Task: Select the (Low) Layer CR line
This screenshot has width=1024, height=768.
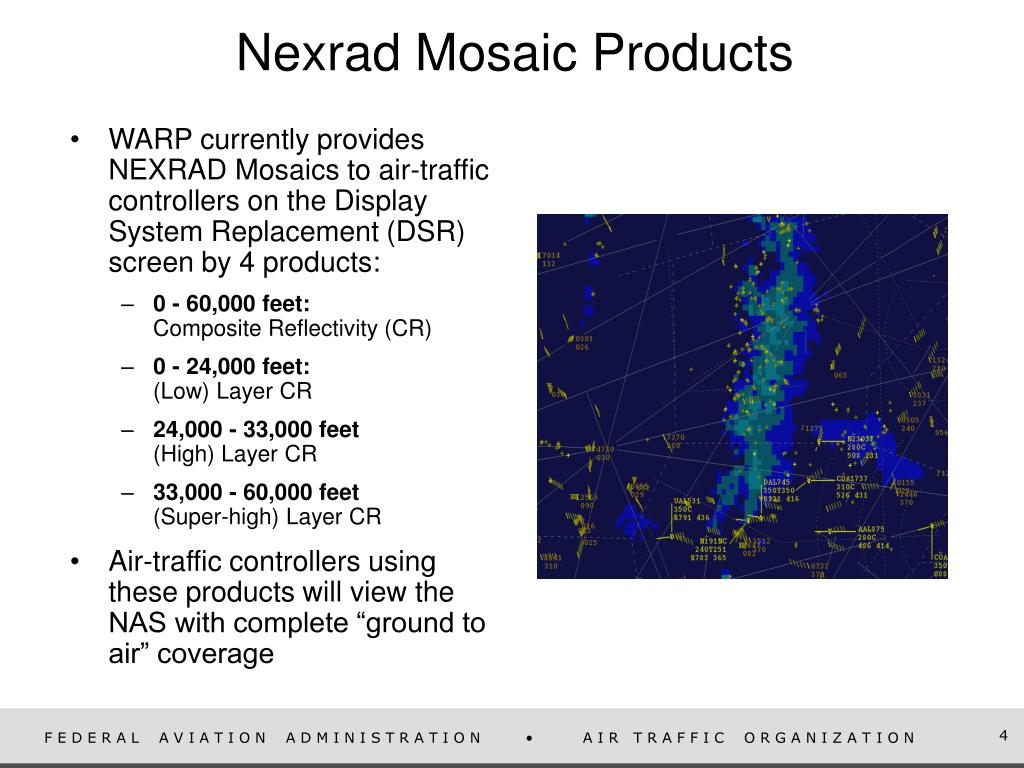Action: coord(232,391)
